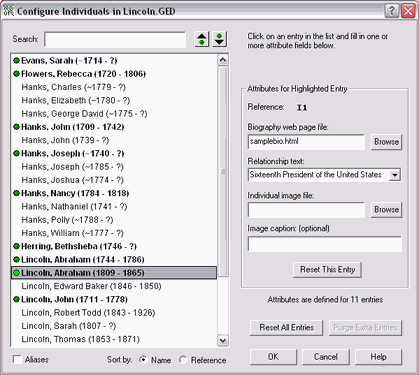
Task: Select Lincoln, Sarah (1807 - ?)
Action: pyautogui.click(x=114, y=326)
